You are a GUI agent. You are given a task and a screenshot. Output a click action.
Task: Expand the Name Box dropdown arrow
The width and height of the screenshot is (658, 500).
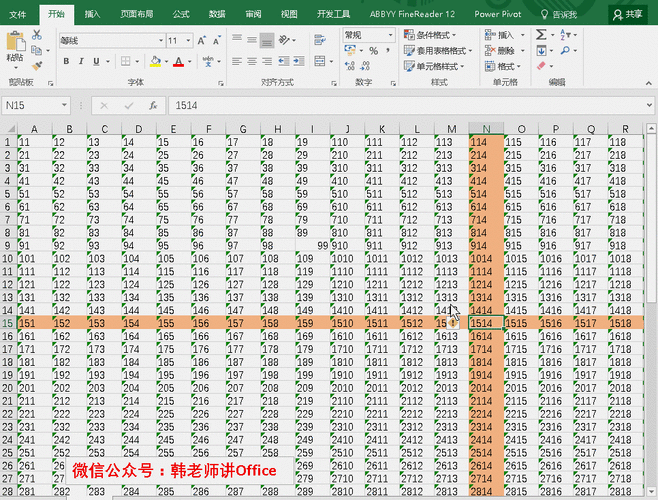[x=64, y=105]
